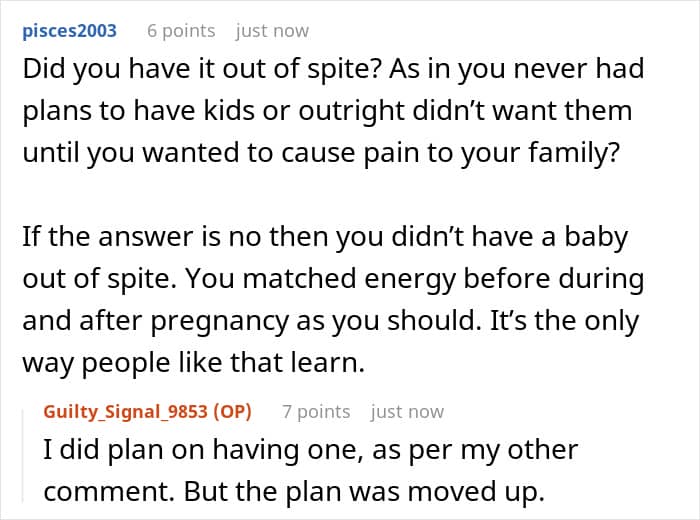Screen dimensions: 700x520
Task: Click the timestamp on the OP reply
Action: pyautogui.click(x=407, y=411)
